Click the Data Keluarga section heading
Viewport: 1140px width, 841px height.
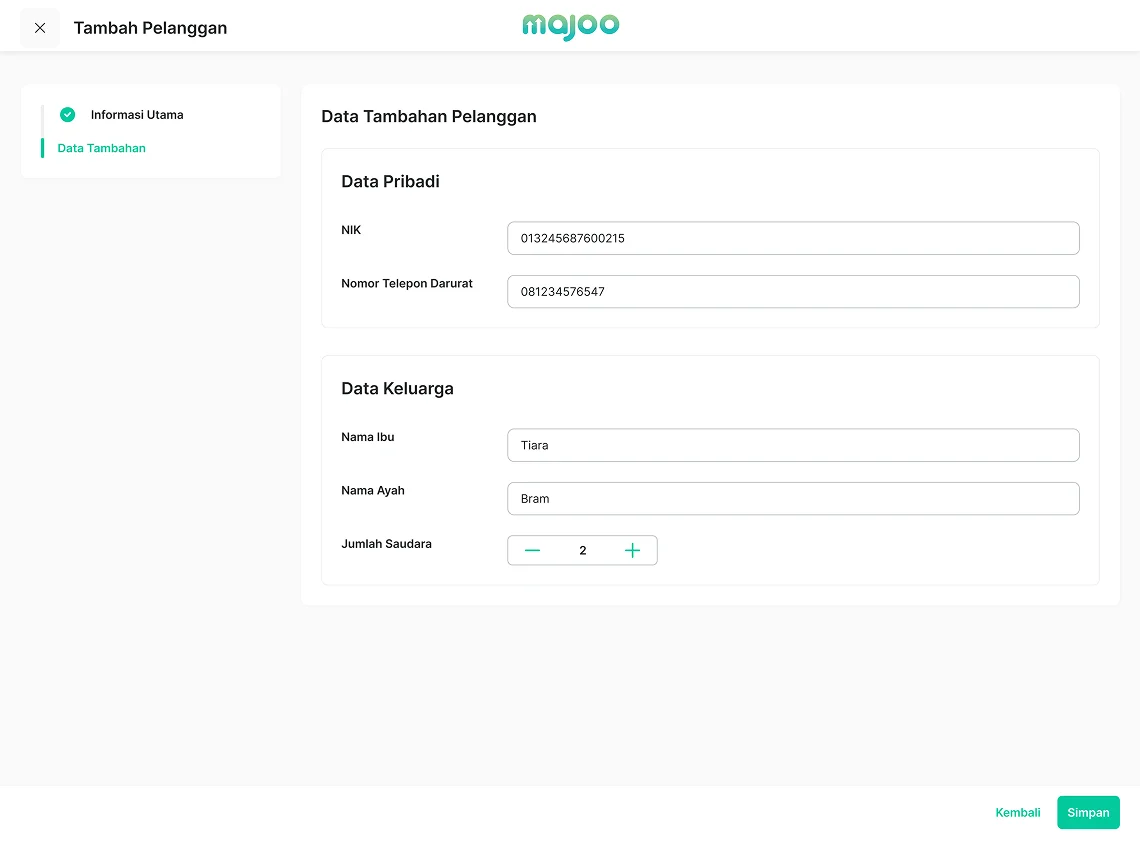tap(397, 389)
